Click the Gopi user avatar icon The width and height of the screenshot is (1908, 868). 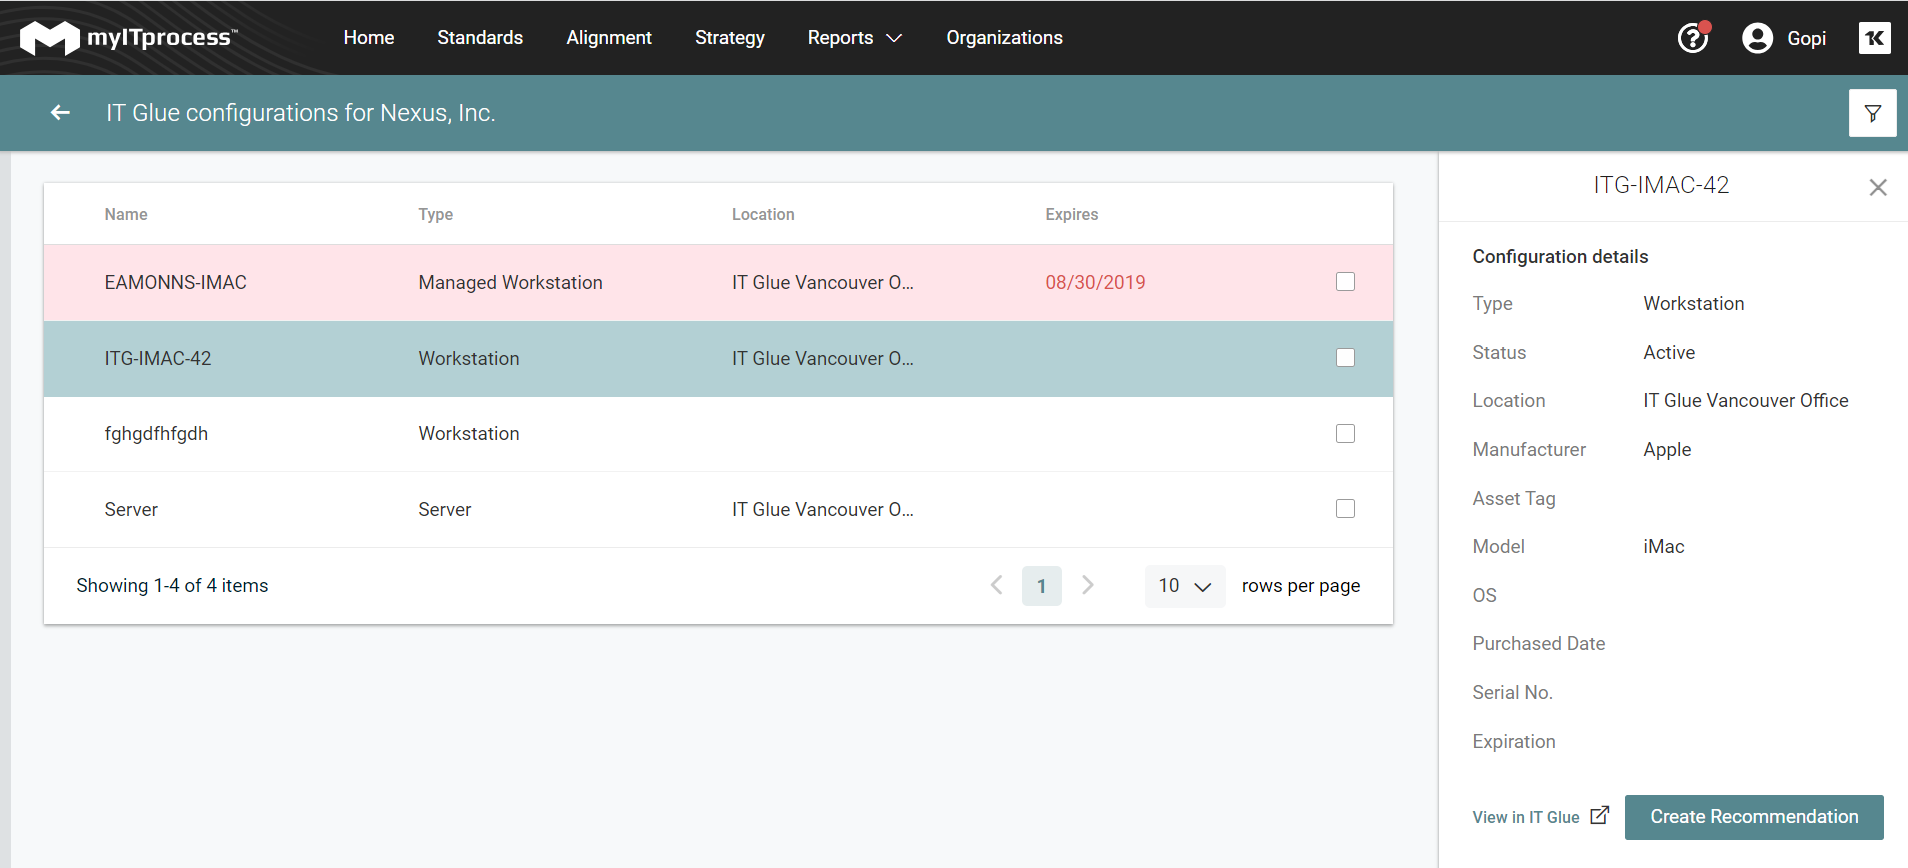[x=1757, y=38]
